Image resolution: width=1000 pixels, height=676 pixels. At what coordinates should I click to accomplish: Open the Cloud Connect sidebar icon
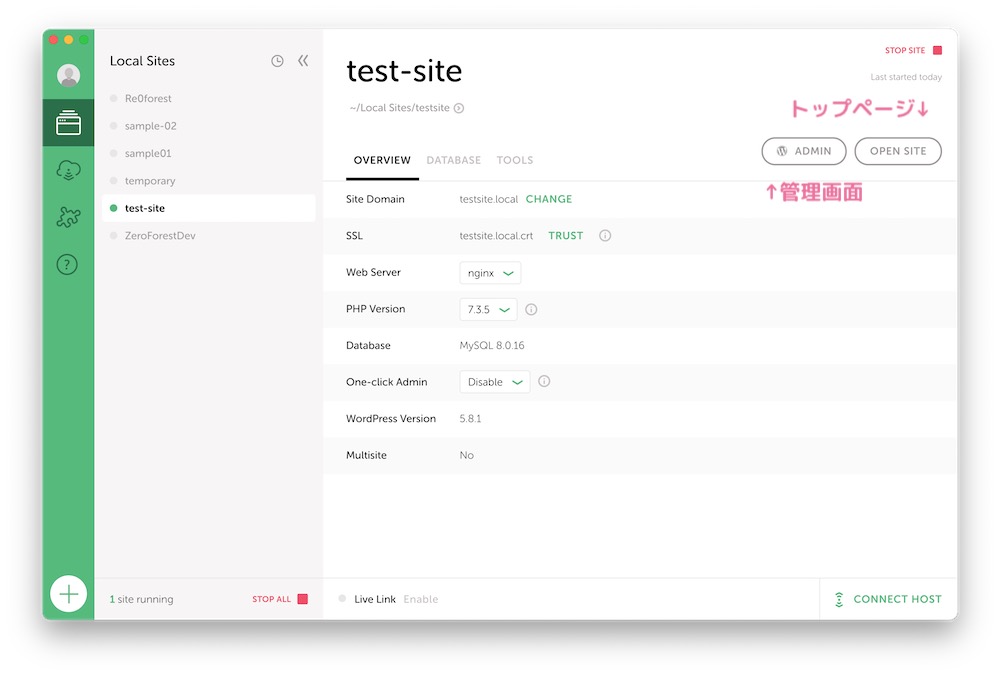68,170
